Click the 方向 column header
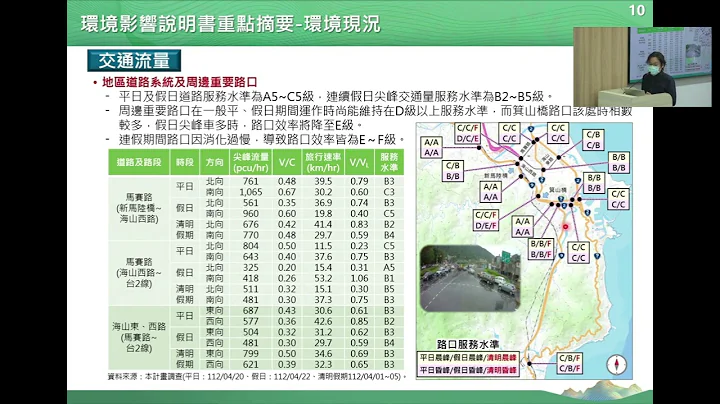Image resolution: width=720 pixels, height=404 pixels. (214, 162)
